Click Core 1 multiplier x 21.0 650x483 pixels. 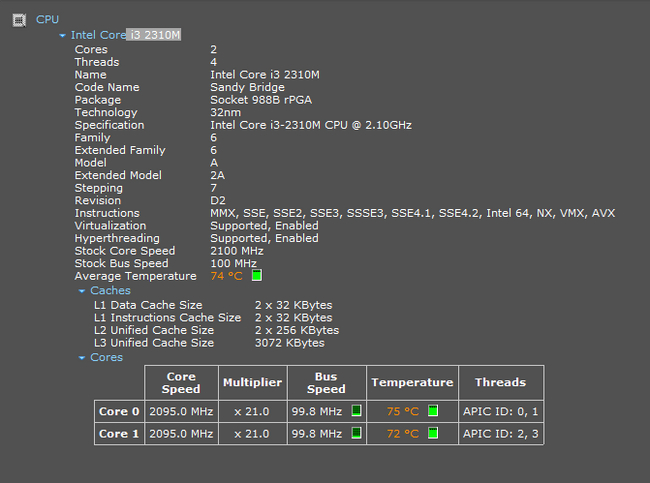(252, 434)
